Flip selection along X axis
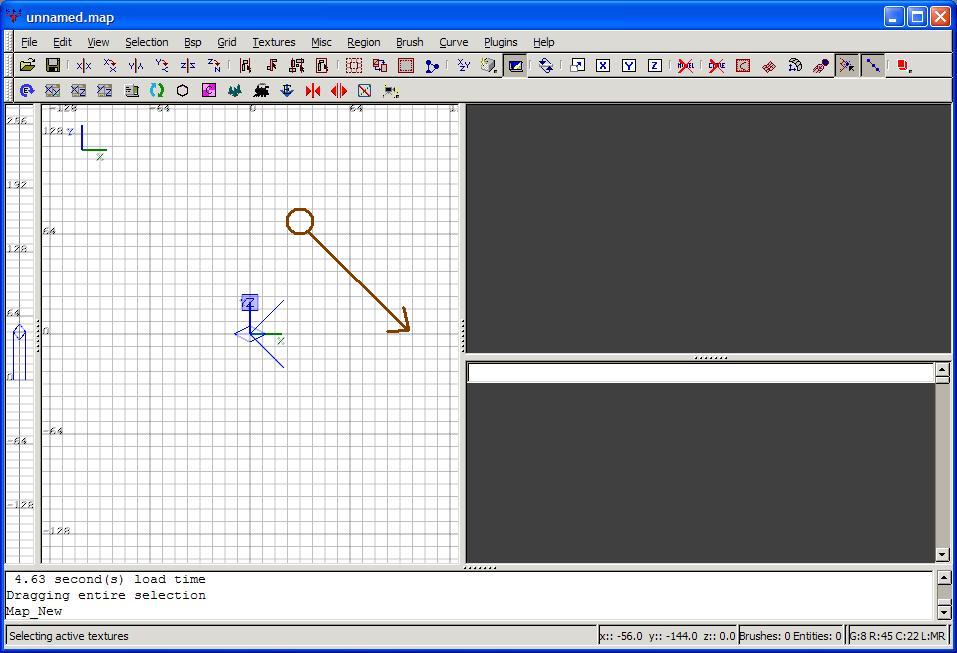The width and height of the screenshot is (957, 653). pos(84,65)
